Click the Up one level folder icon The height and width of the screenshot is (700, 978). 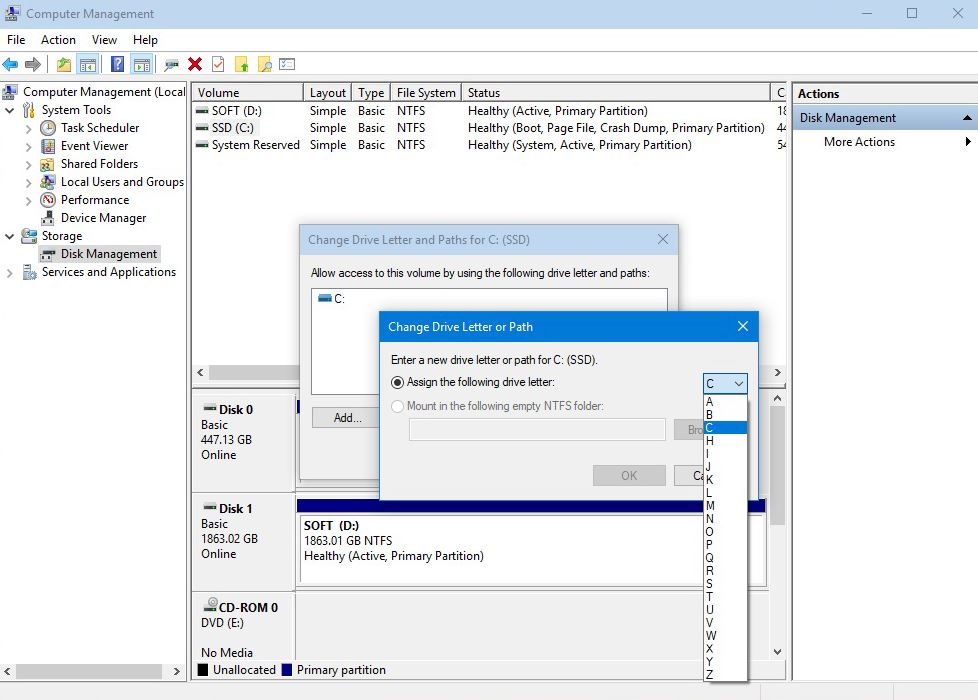[64, 65]
